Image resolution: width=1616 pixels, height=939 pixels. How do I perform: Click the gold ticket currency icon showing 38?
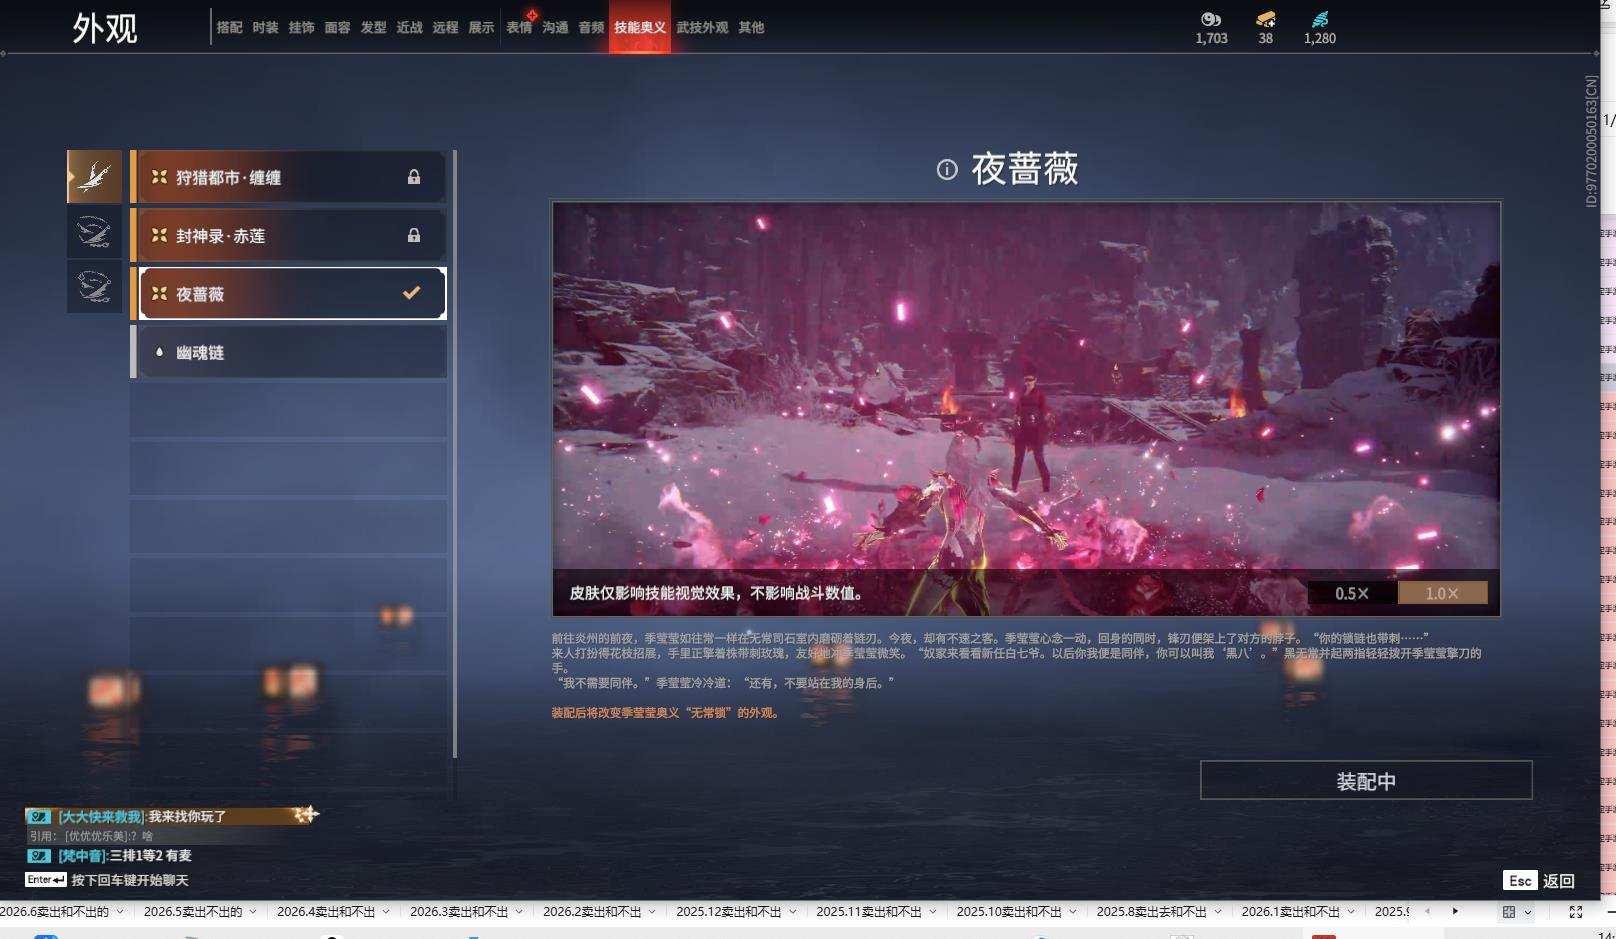click(x=1266, y=19)
